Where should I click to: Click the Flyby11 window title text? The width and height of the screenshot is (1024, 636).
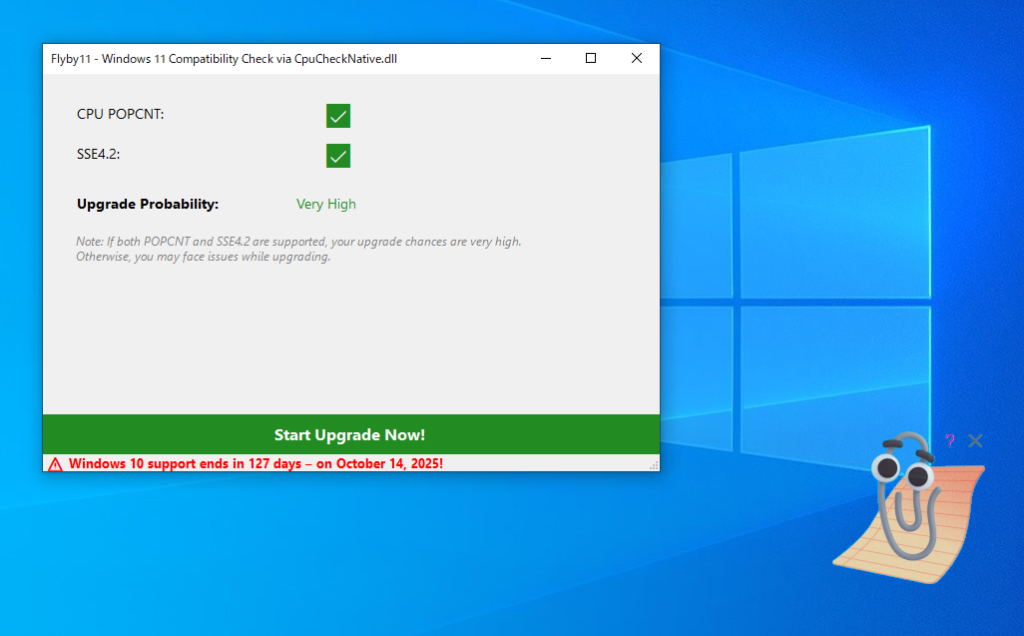click(x=224, y=59)
